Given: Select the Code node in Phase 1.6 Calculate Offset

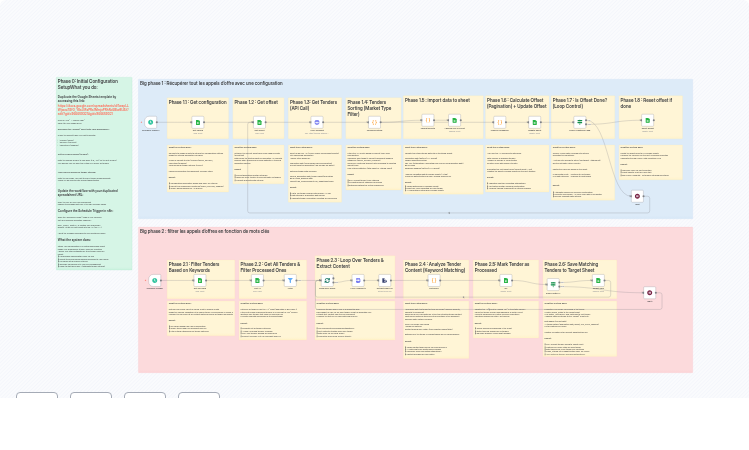Looking at the screenshot, I should [500, 122].
